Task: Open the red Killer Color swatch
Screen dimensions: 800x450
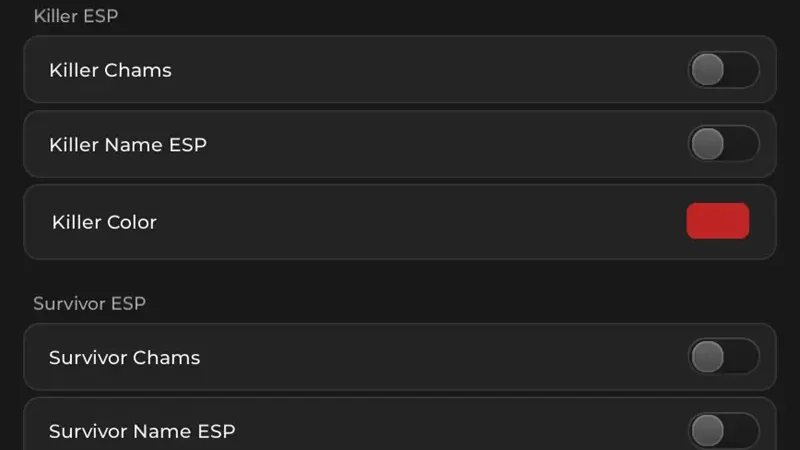Action: (718, 221)
